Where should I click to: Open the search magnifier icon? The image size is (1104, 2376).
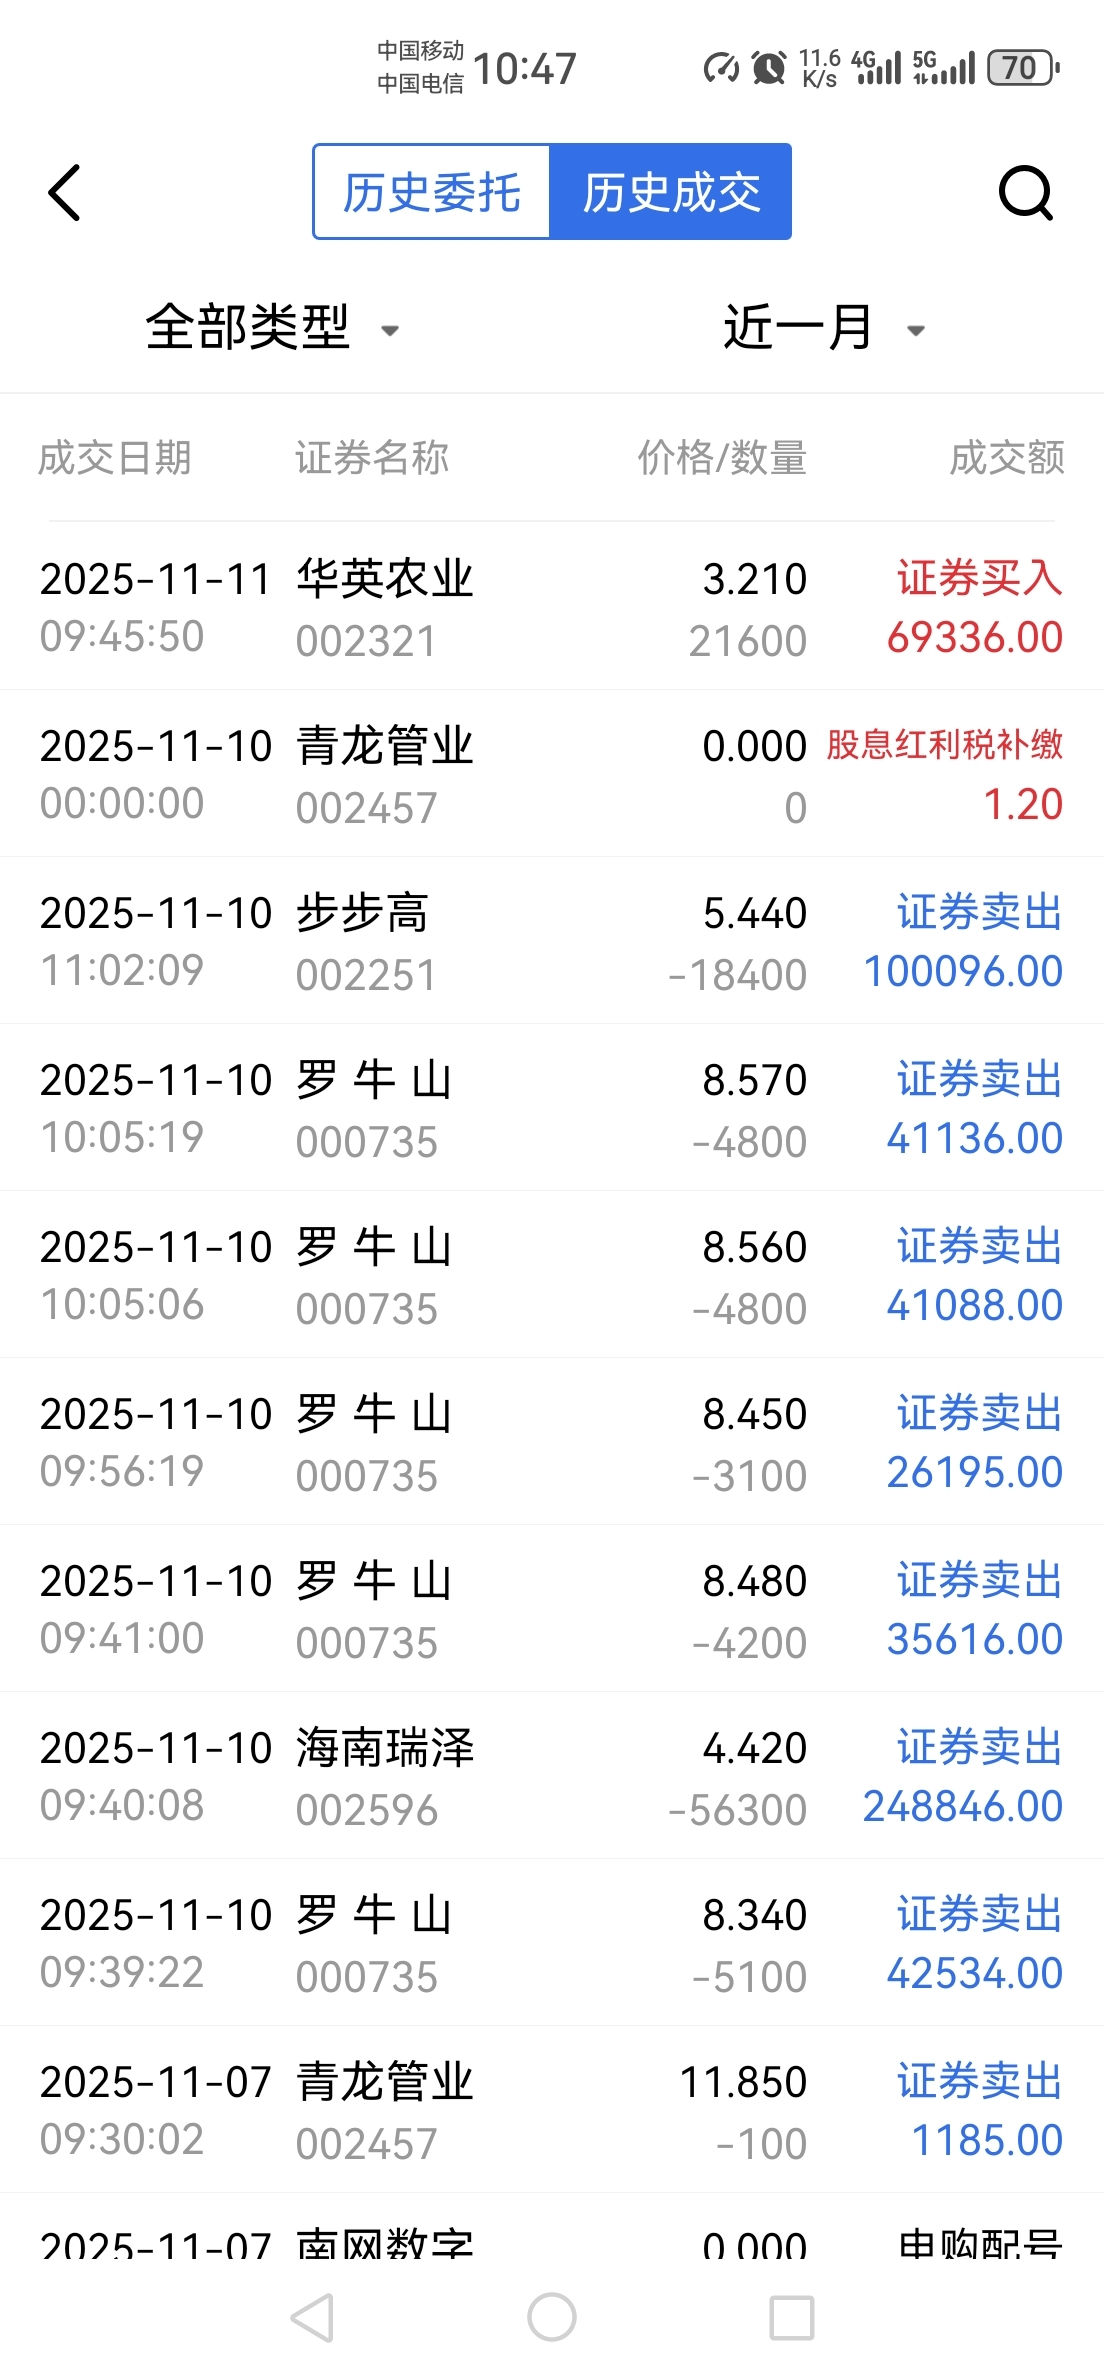click(1026, 192)
